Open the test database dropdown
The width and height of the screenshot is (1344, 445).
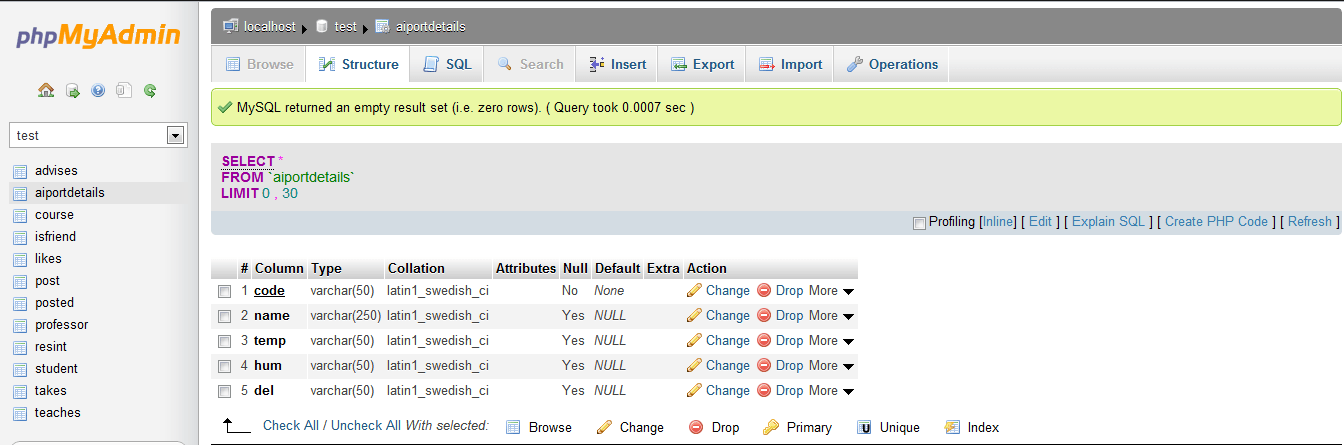coord(176,135)
